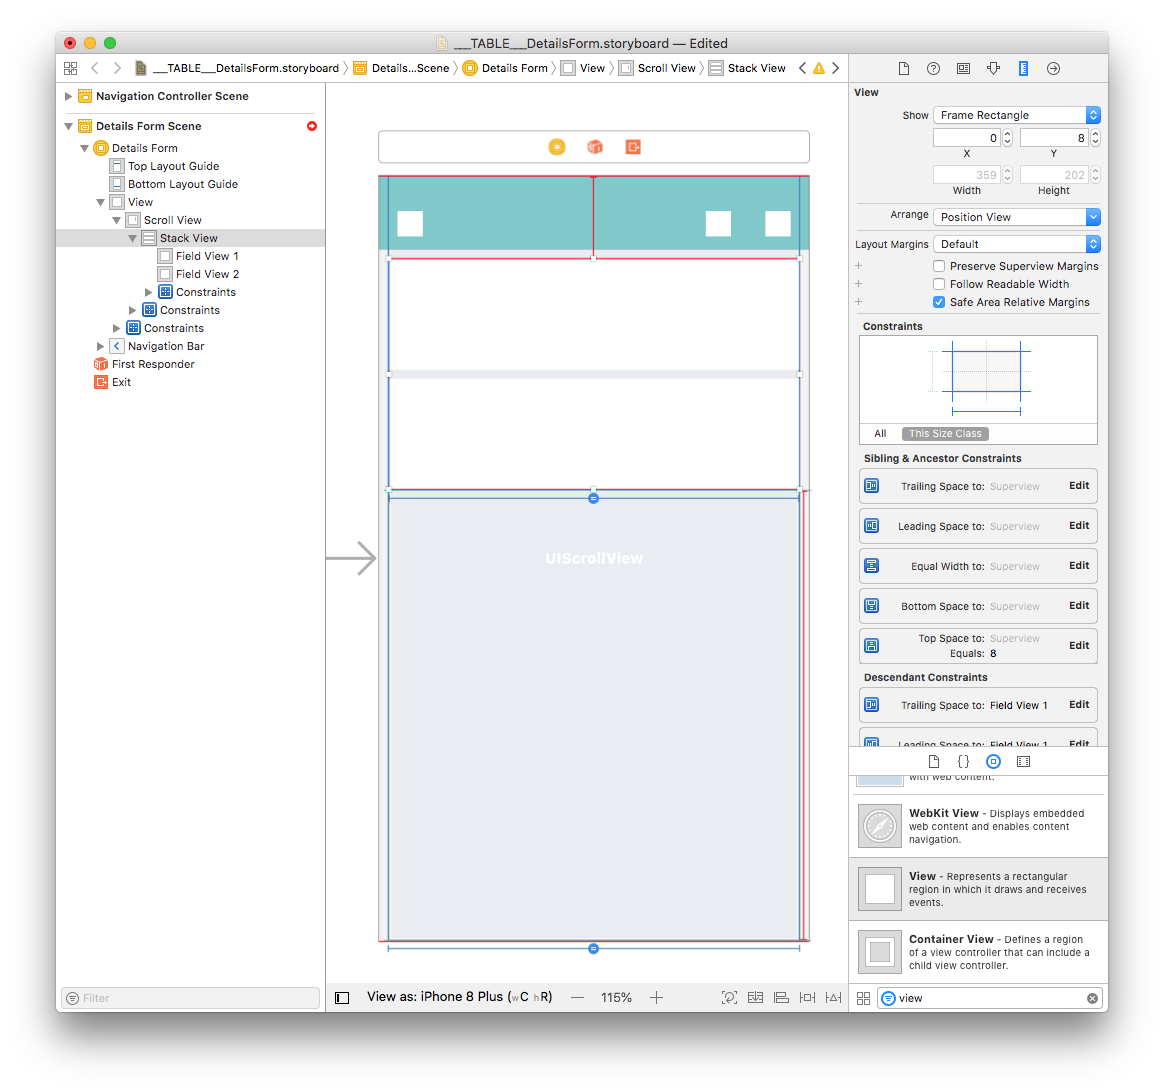Select the Exit icon in scene dock

pos(632,147)
